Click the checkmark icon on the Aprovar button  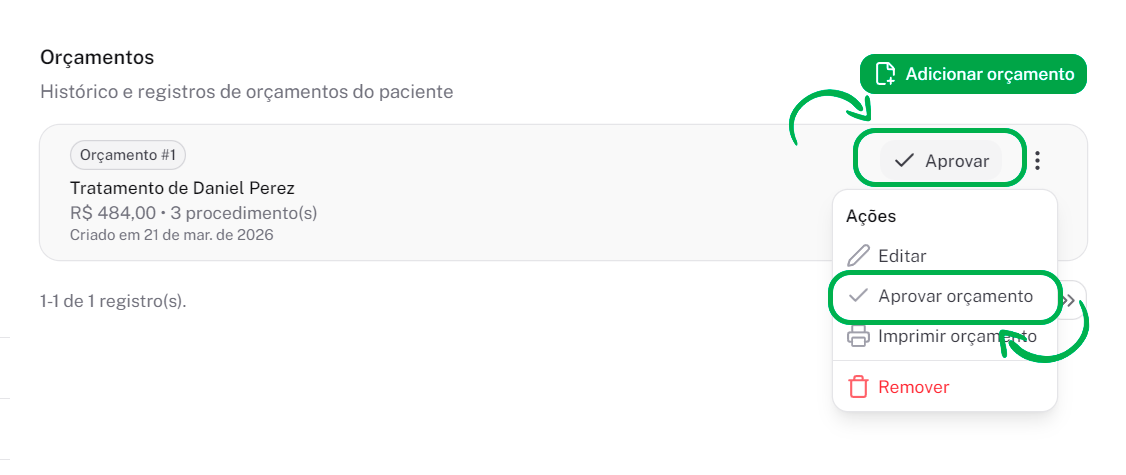pyautogui.click(x=904, y=160)
